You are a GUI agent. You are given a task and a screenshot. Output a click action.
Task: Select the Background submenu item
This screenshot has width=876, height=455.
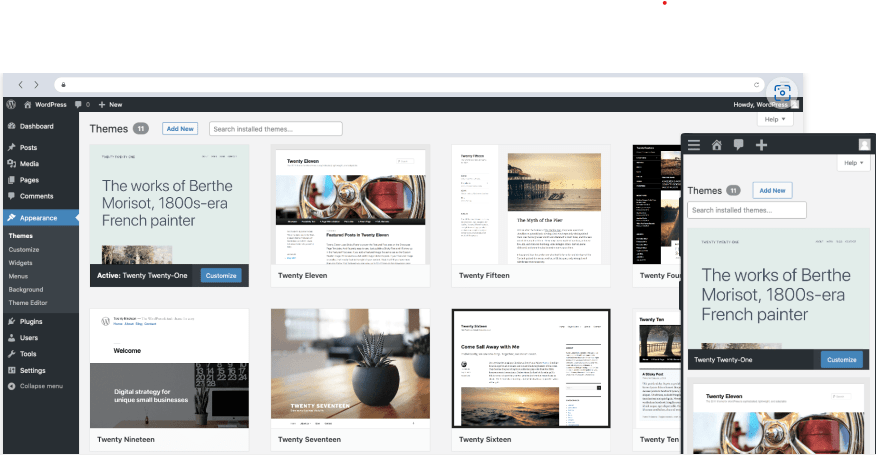coord(26,290)
